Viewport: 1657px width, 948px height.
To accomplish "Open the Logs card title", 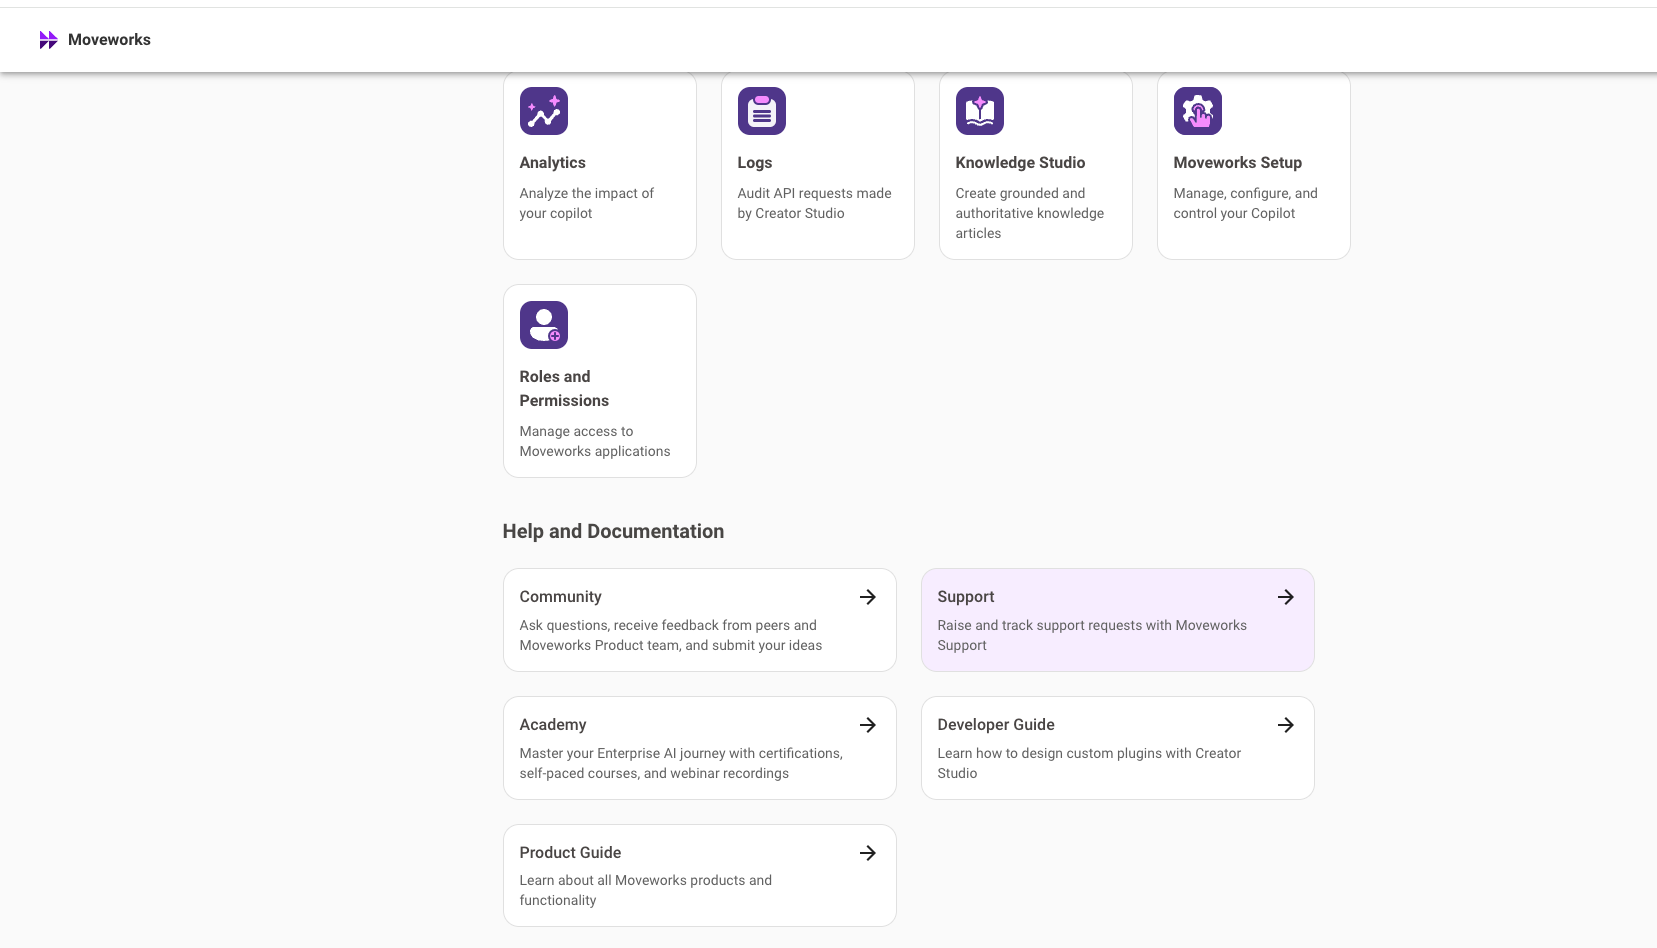I will (x=755, y=163).
